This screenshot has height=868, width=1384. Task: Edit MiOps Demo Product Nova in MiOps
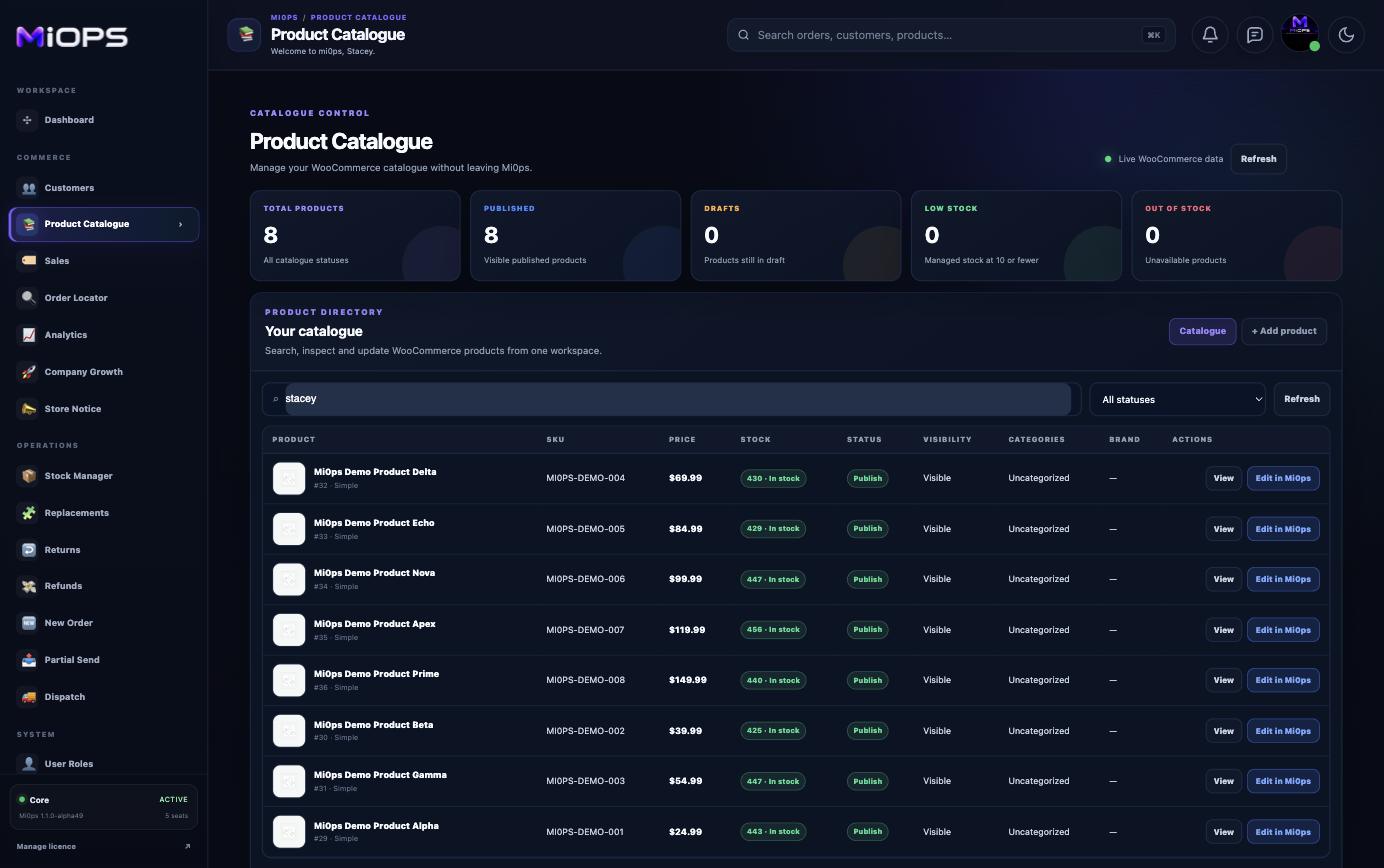[1283, 579]
